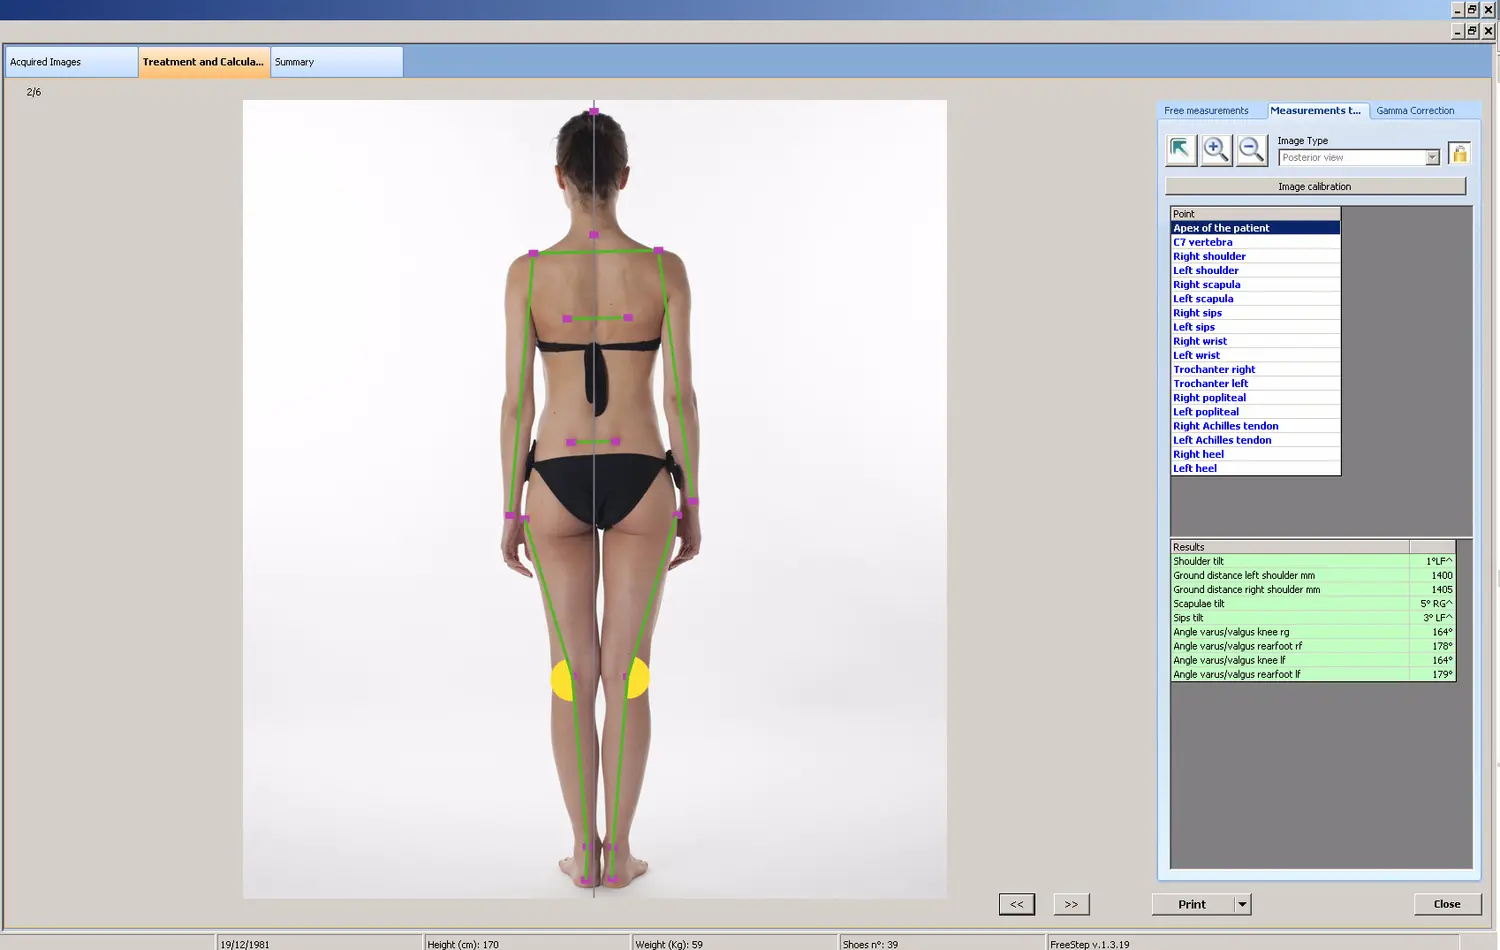Open the Image Type dropdown
The width and height of the screenshot is (1500, 950).
[1432, 158]
